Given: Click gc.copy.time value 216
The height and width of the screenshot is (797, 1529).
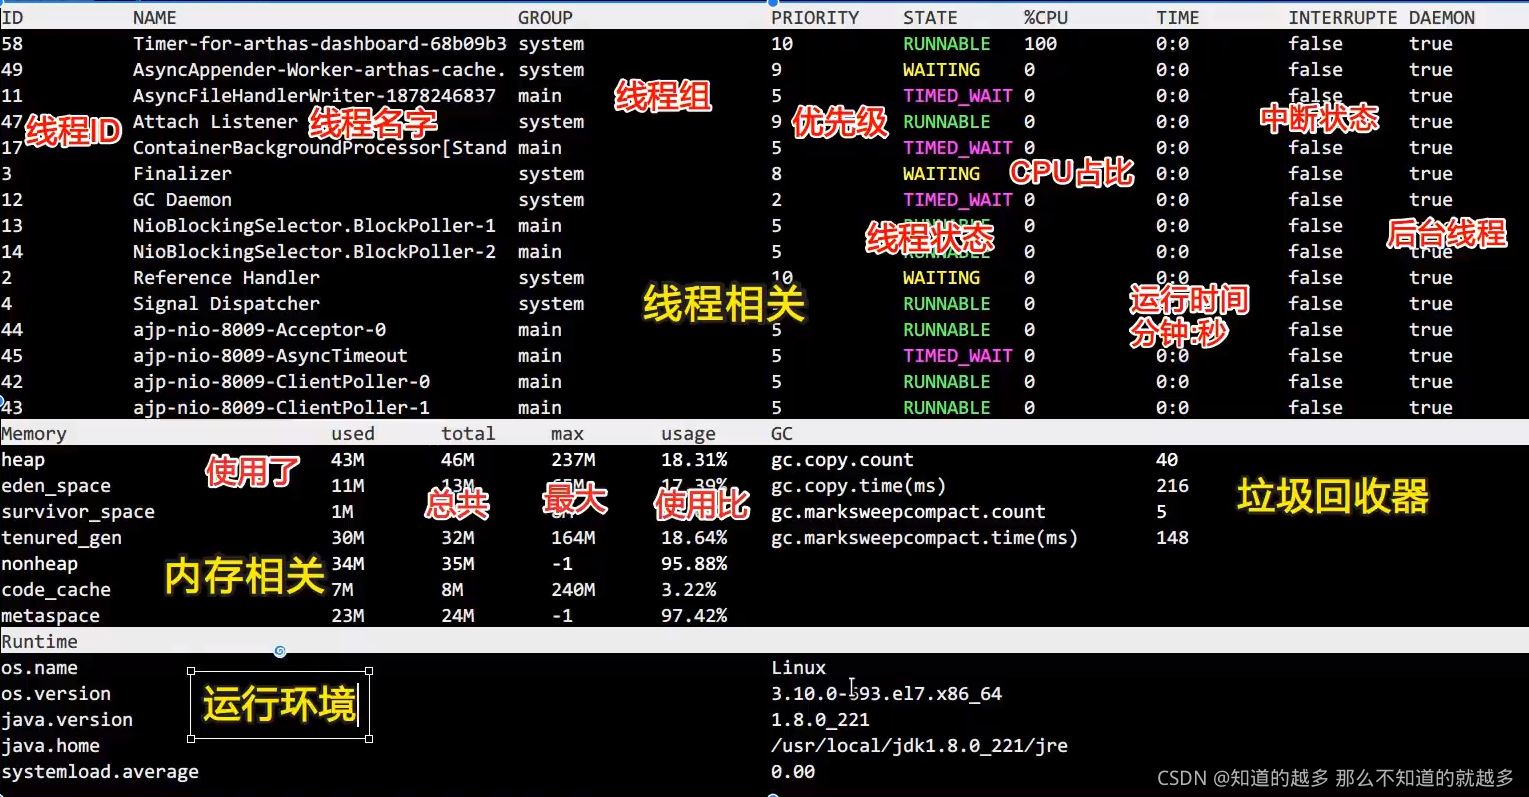Looking at the screenshot, I should [1172, 486].
